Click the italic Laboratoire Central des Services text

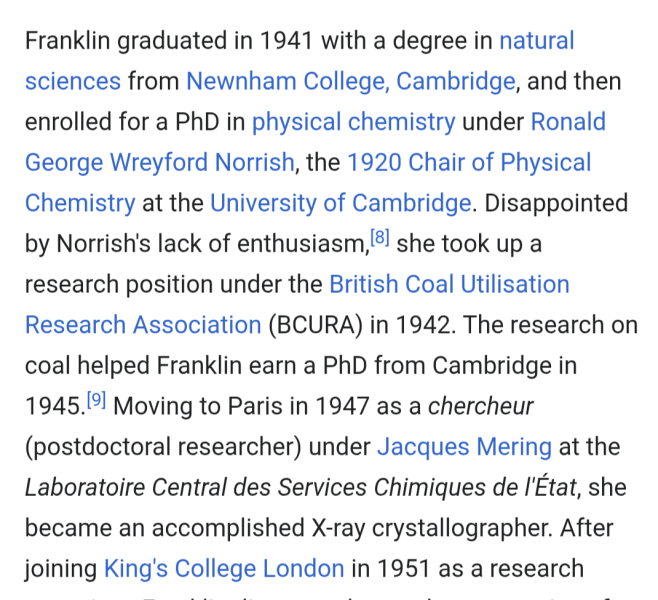point(200,488)
